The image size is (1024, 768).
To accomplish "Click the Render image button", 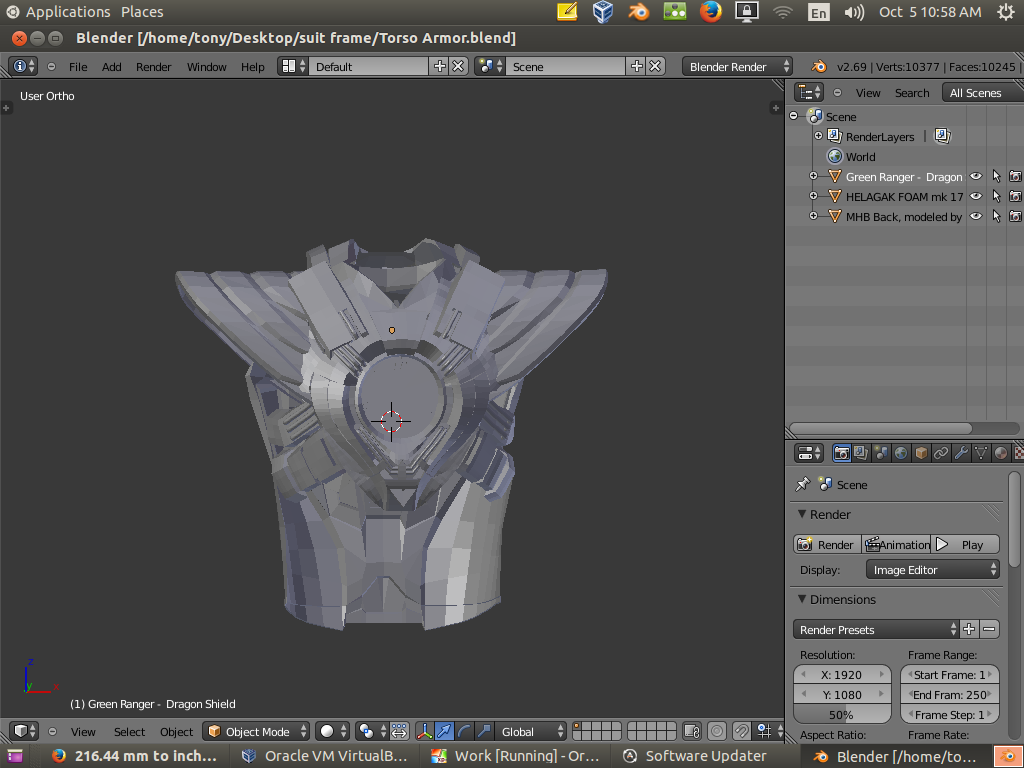I will (x=827, y=545).
